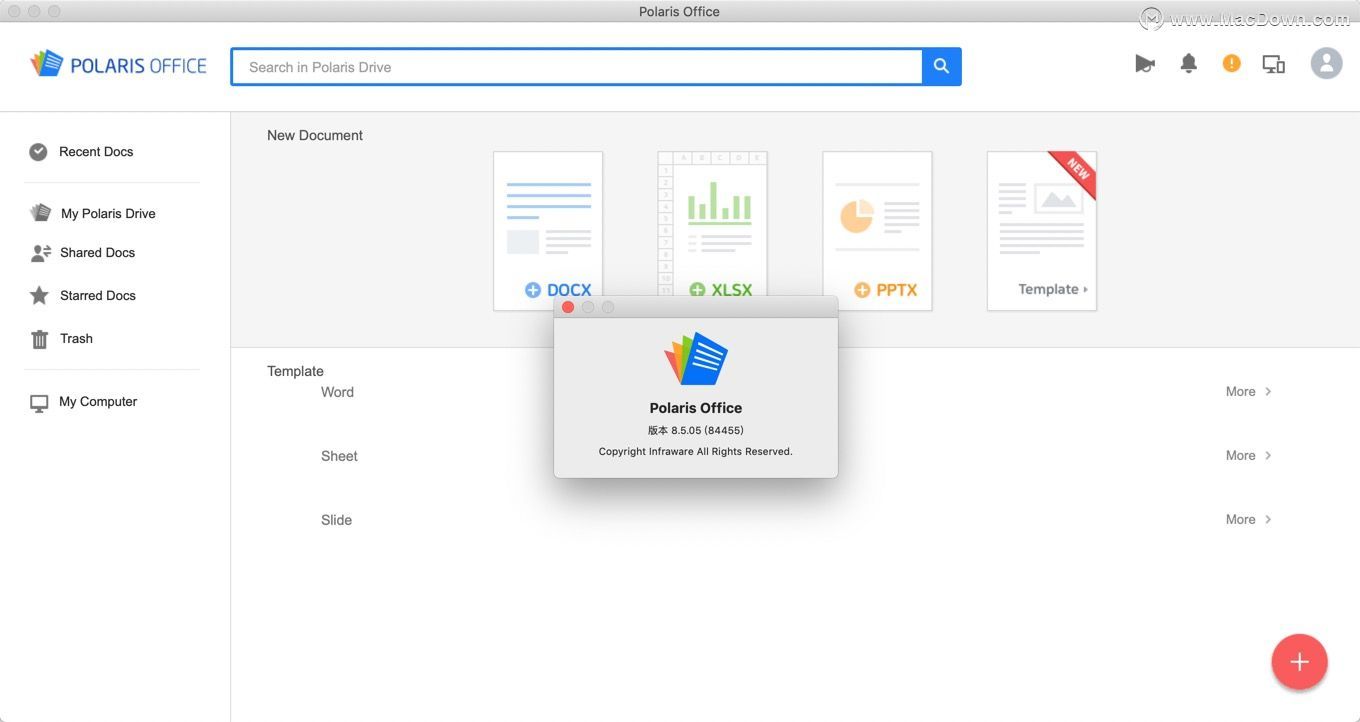
Task: Click the Starred Docs star icon
Action: tap(39, 296)
